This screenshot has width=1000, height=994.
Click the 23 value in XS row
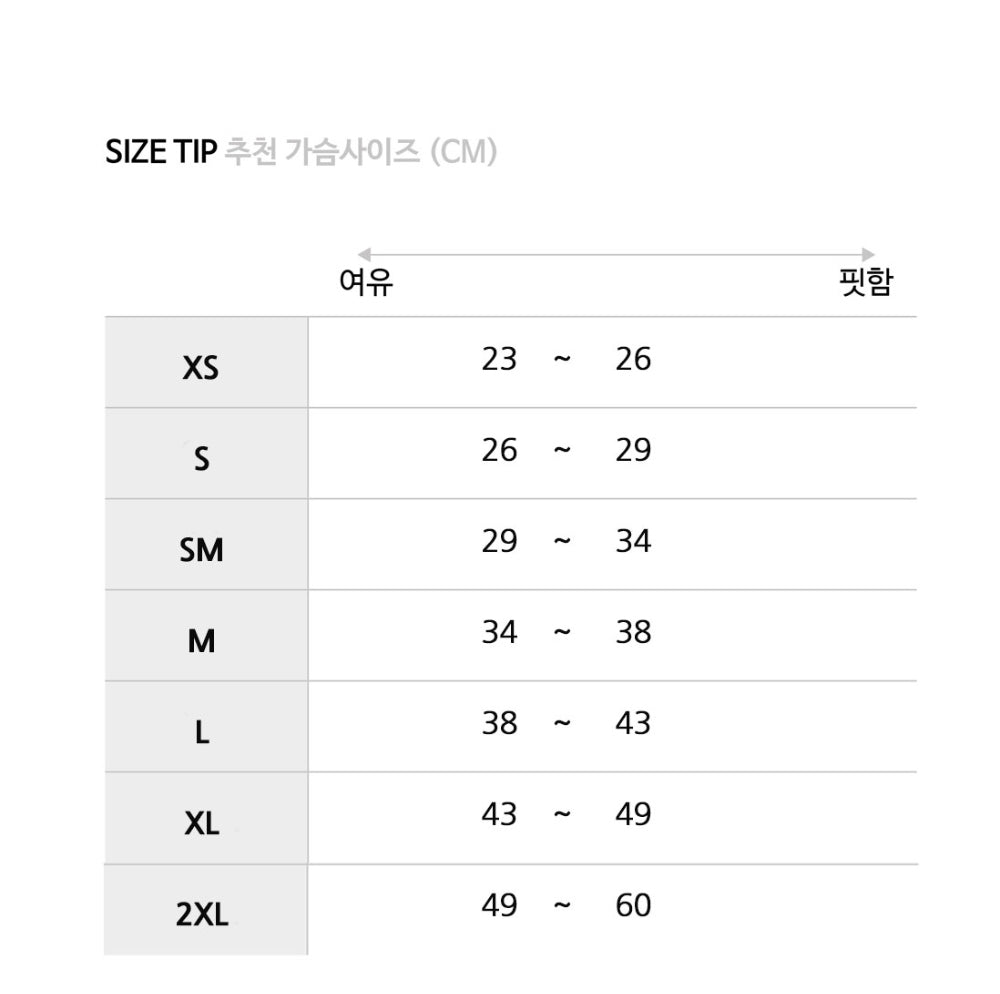tap(499, 359)
